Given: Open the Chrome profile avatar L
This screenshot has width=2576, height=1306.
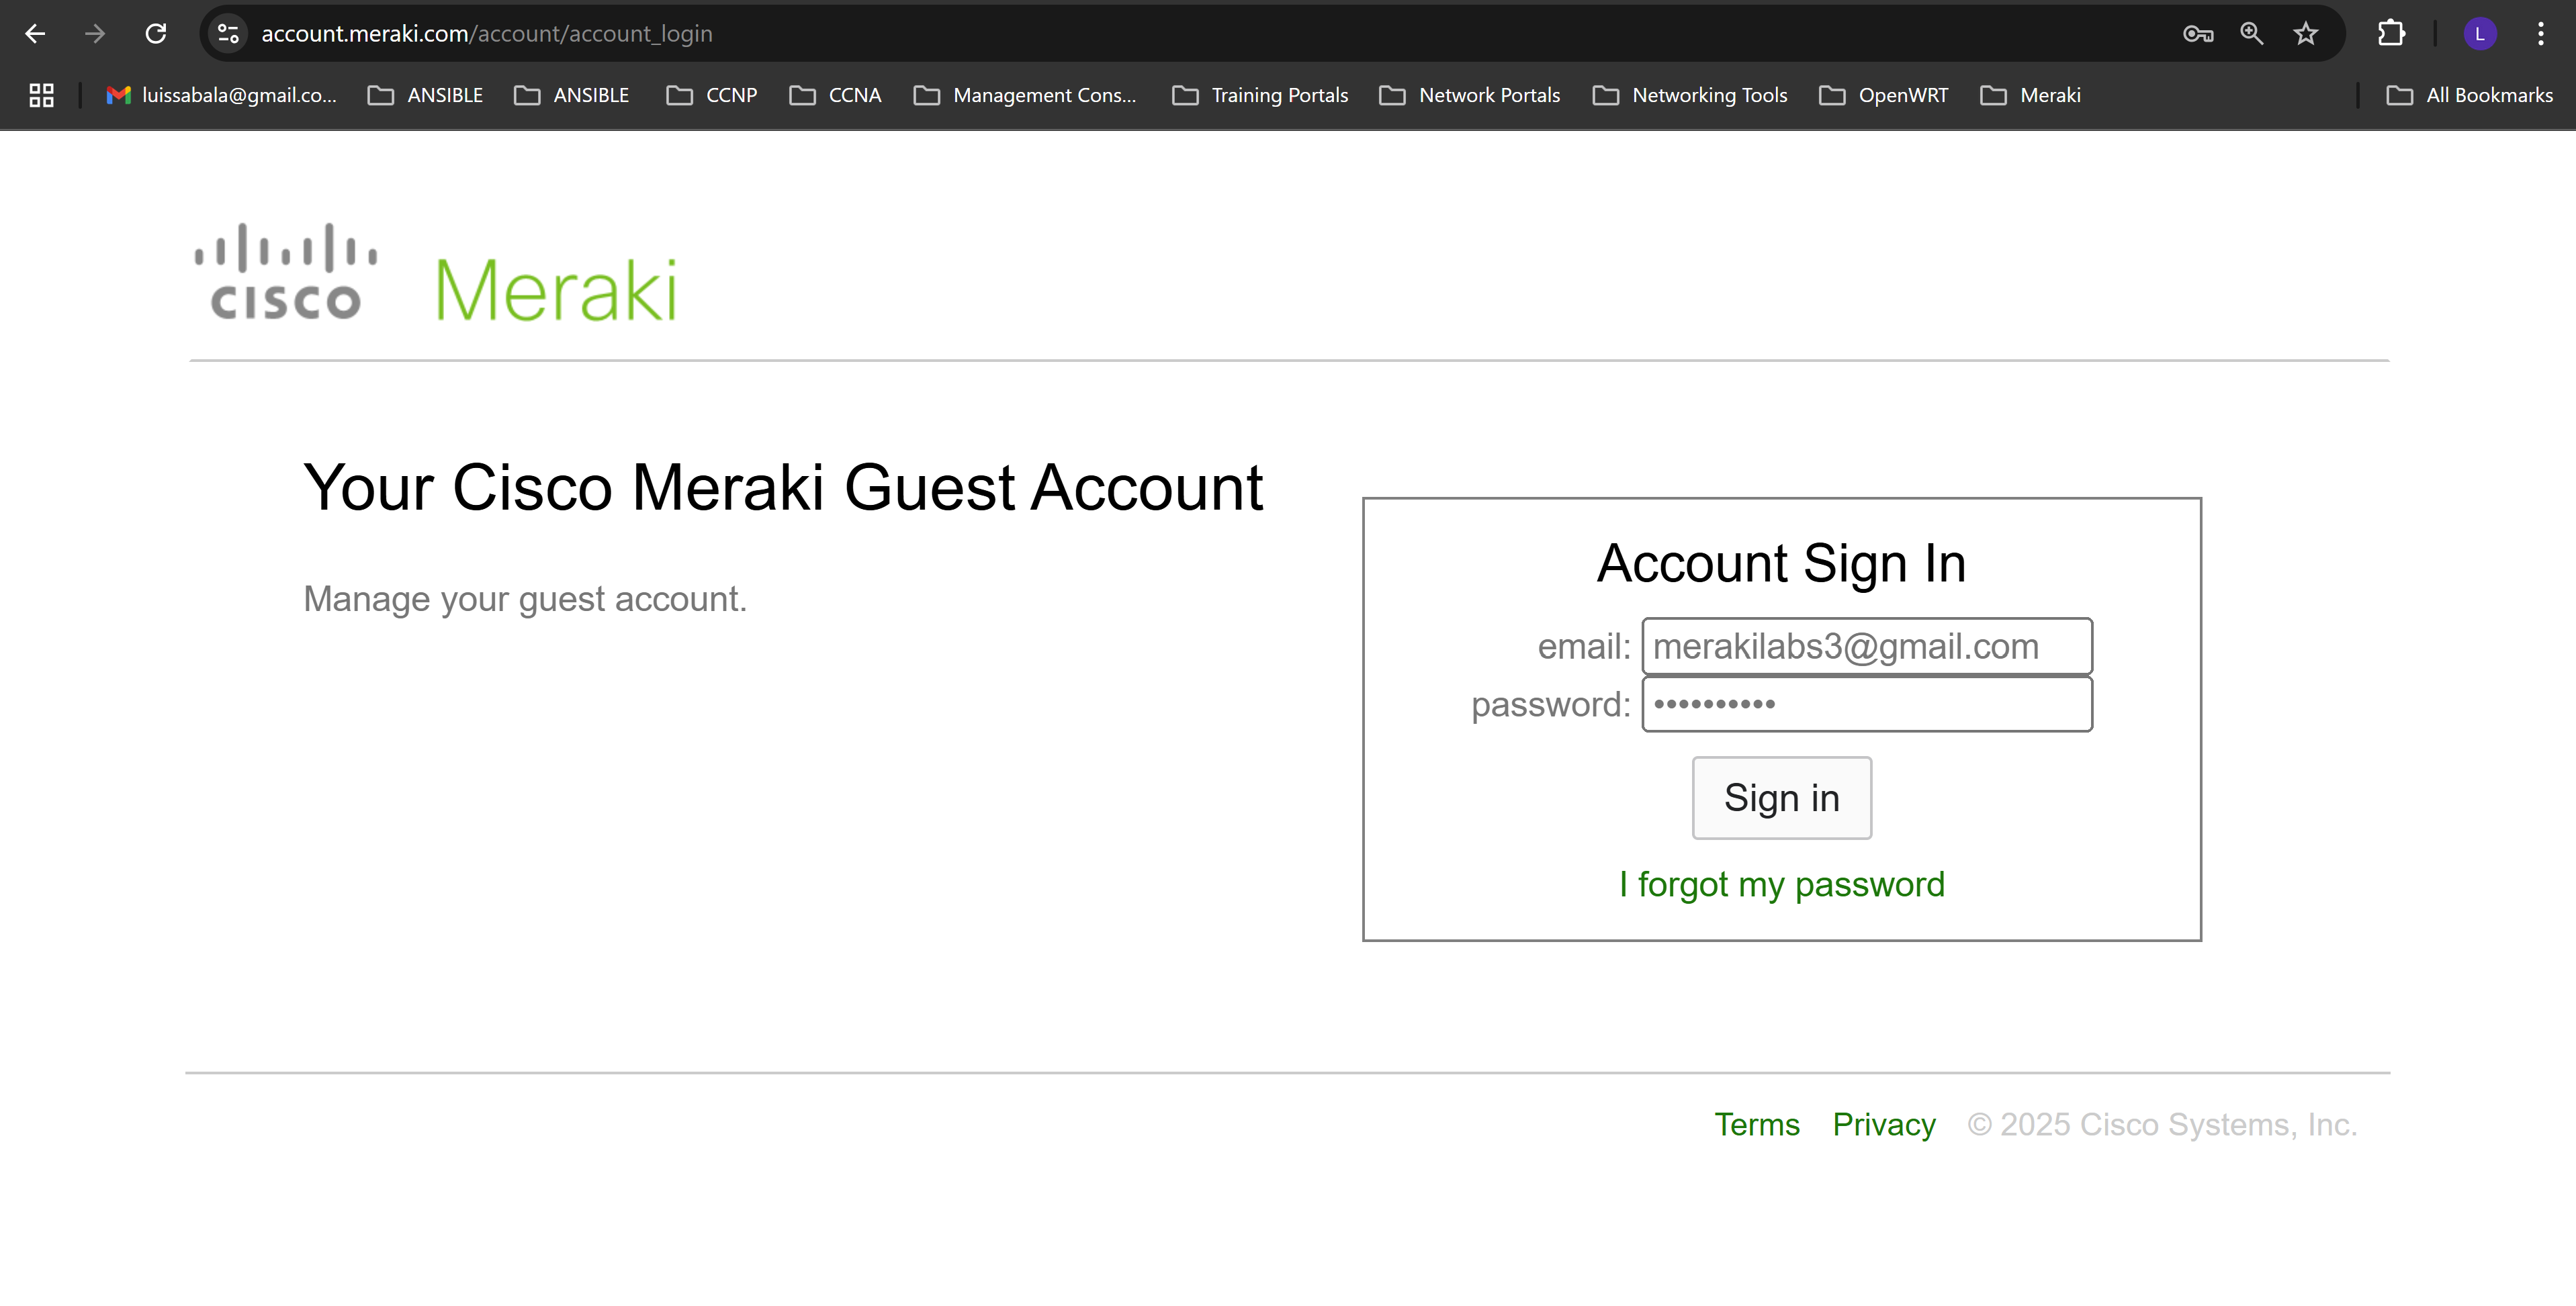Looking at the screenshot, I should (x=2480, y=34).
